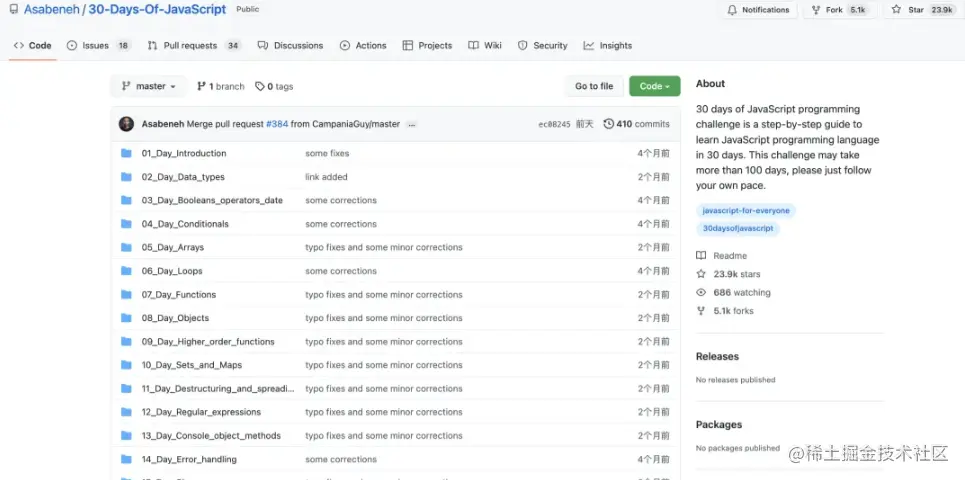Click the pull requests count badge 34
Viewport: 965px width, 480px height.
click(x=233, y=46)
